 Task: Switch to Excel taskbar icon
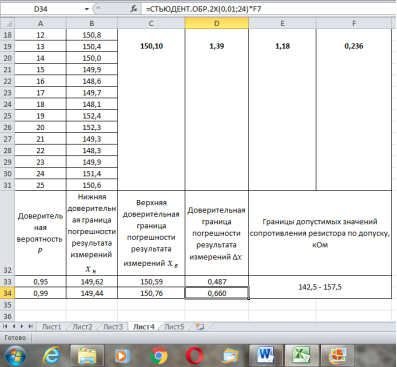coord(301,355)
